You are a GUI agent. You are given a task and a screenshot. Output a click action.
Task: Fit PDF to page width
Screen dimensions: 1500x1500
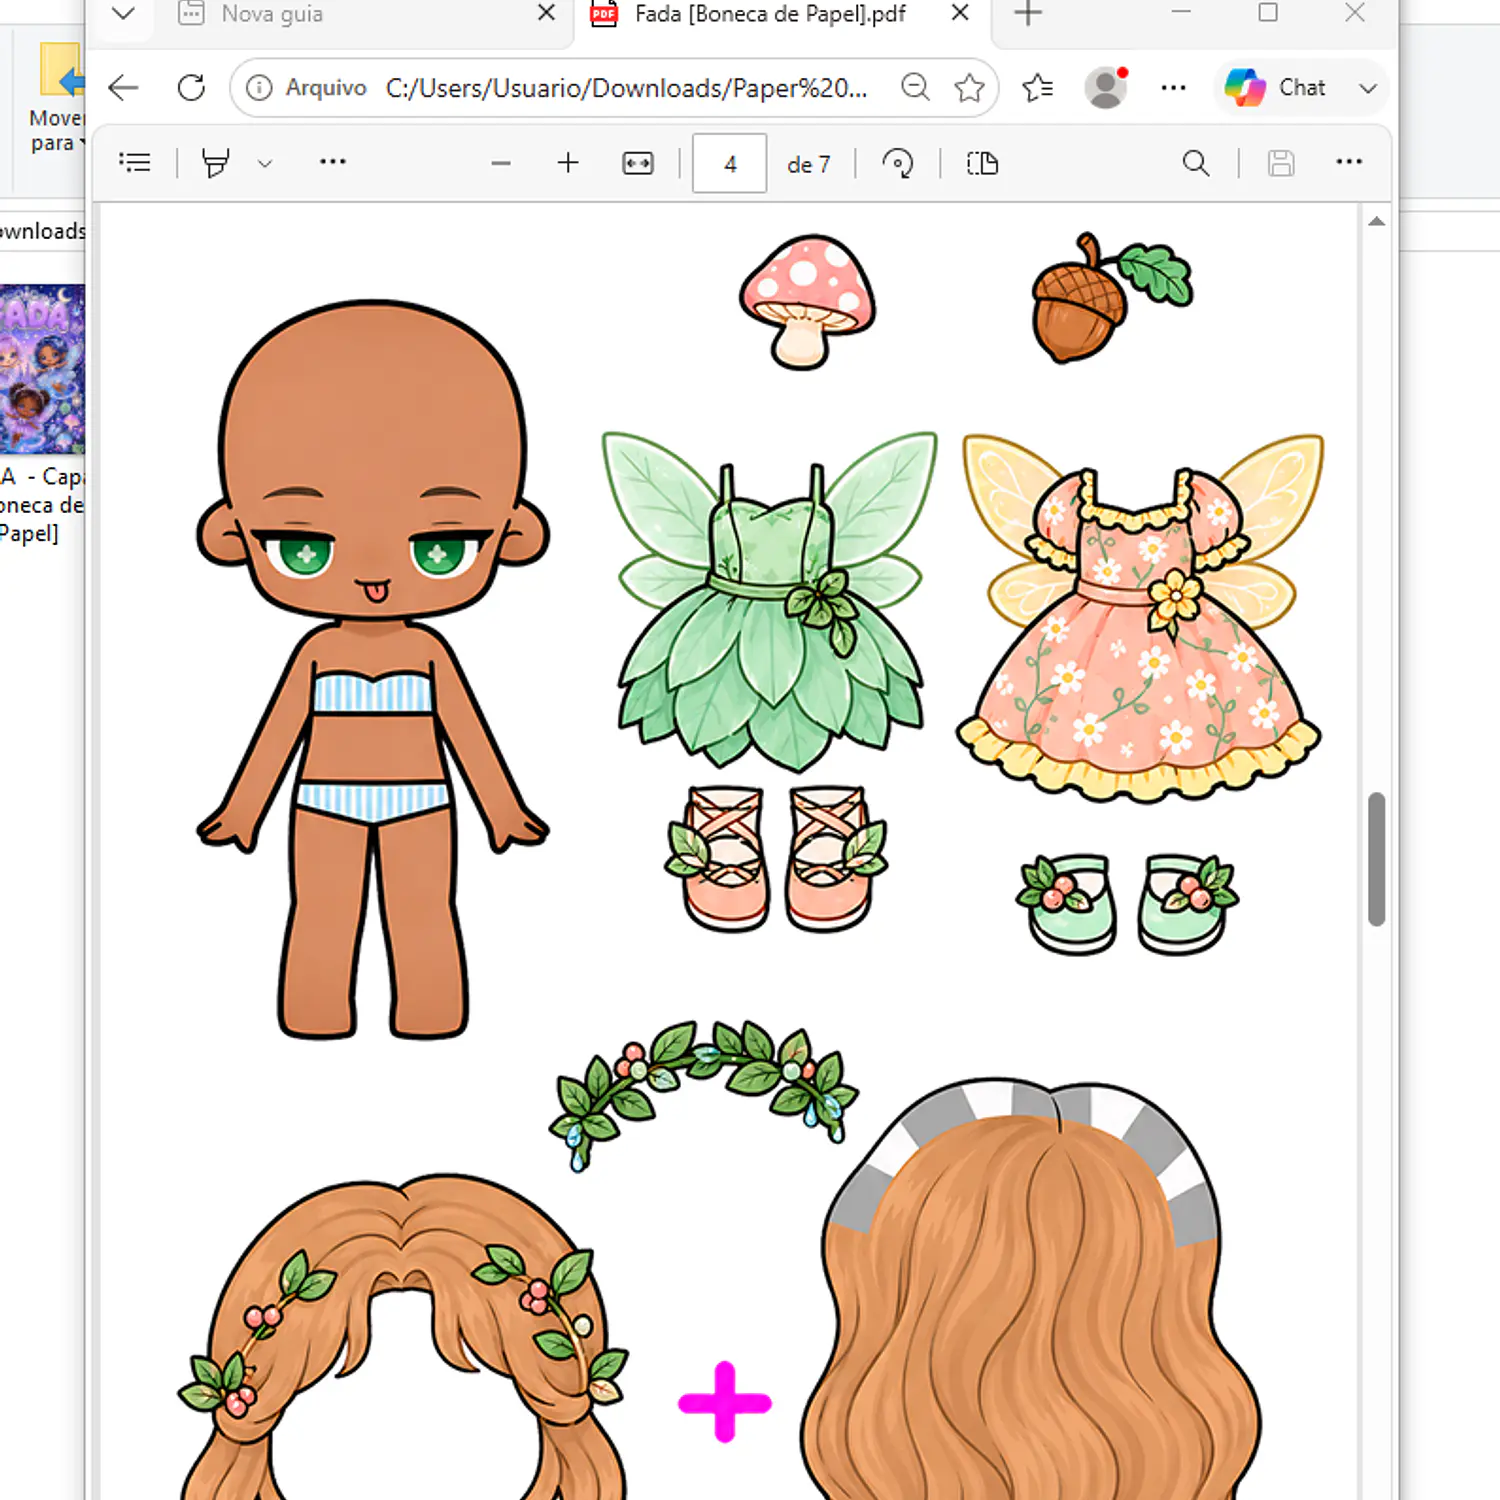coord(638,163)
